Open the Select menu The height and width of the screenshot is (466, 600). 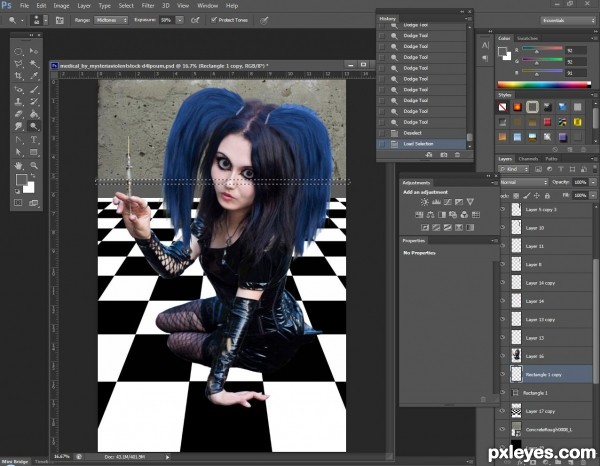click(126, 6)
